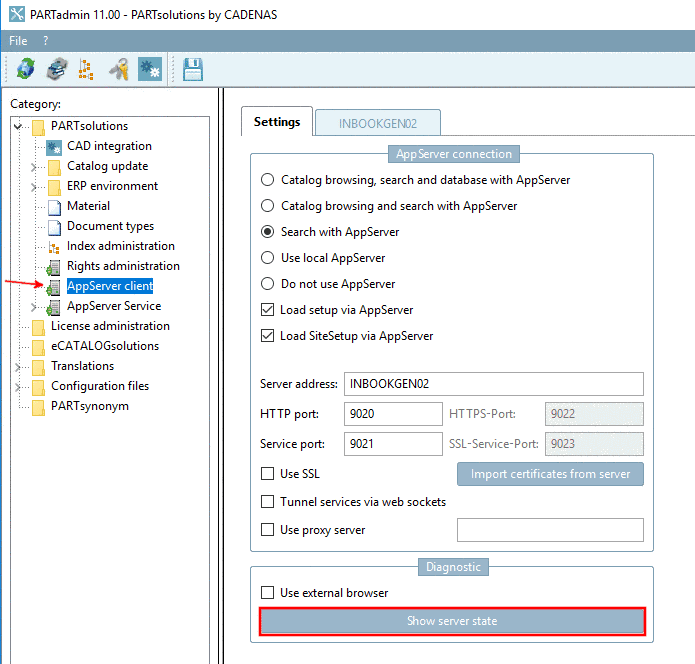Select Search with AppServer radio button
This screenshot has width=695, height=664.
(267, 232)
